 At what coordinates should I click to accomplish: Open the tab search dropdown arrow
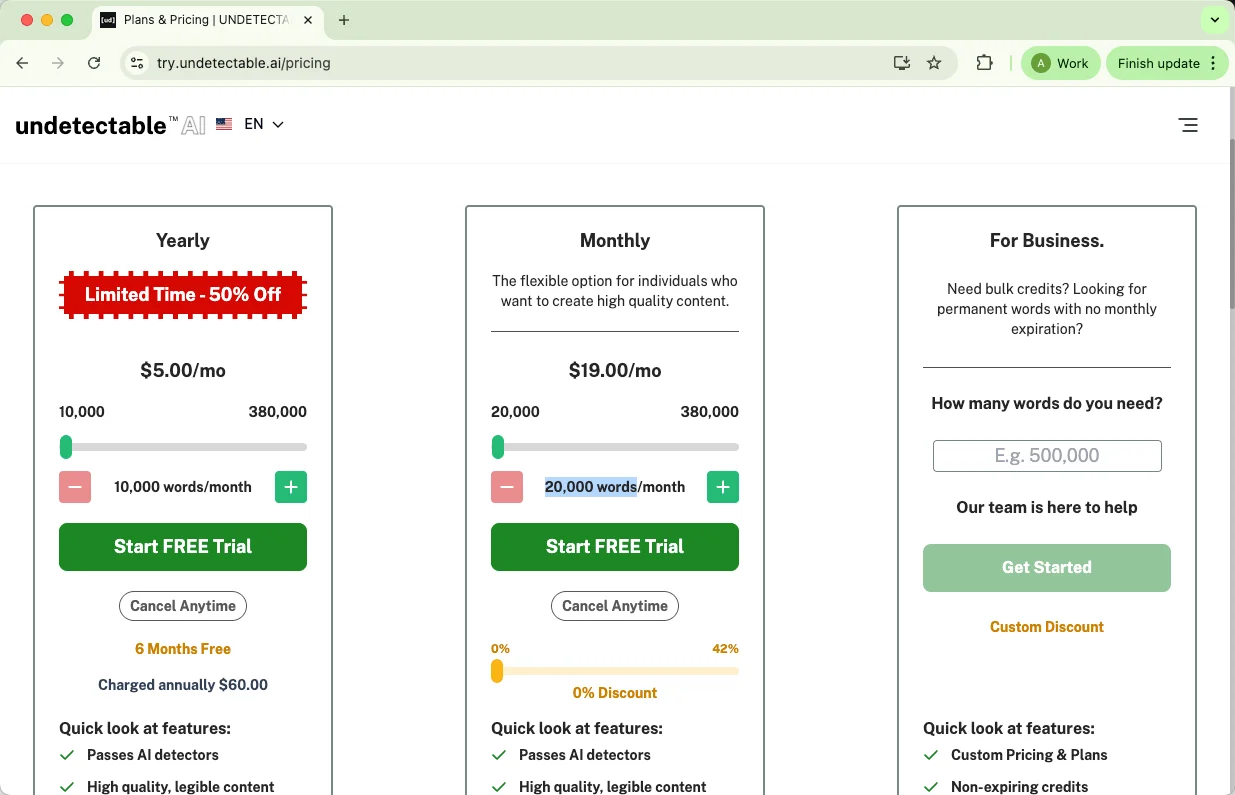(x=1214, y=20)
